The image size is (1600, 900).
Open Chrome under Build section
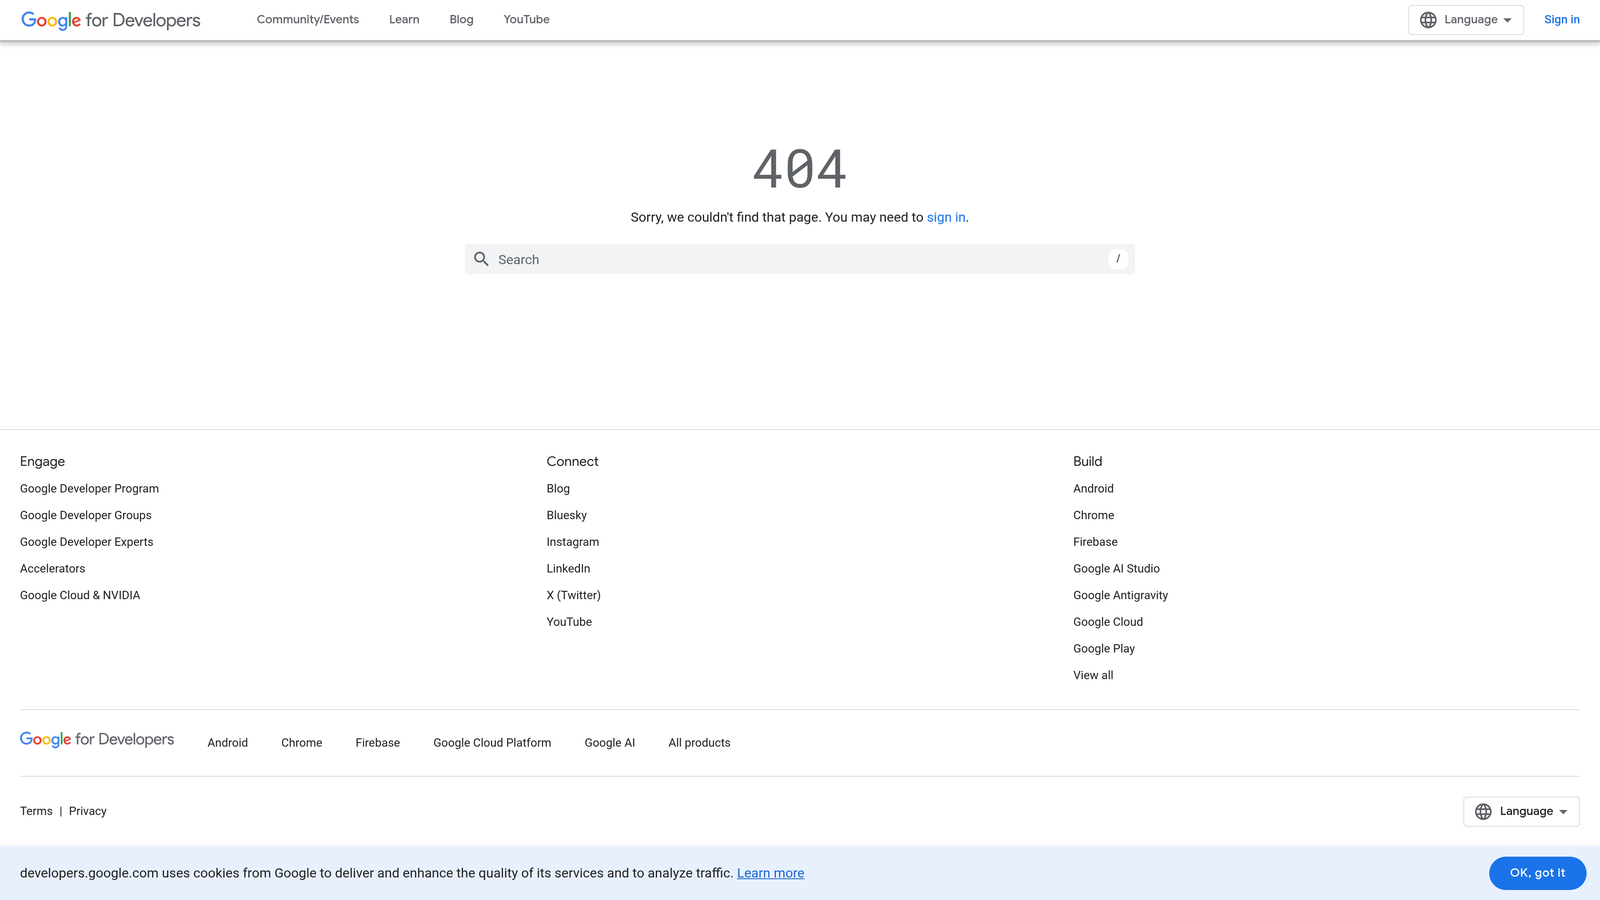[x=1094, y=516]
